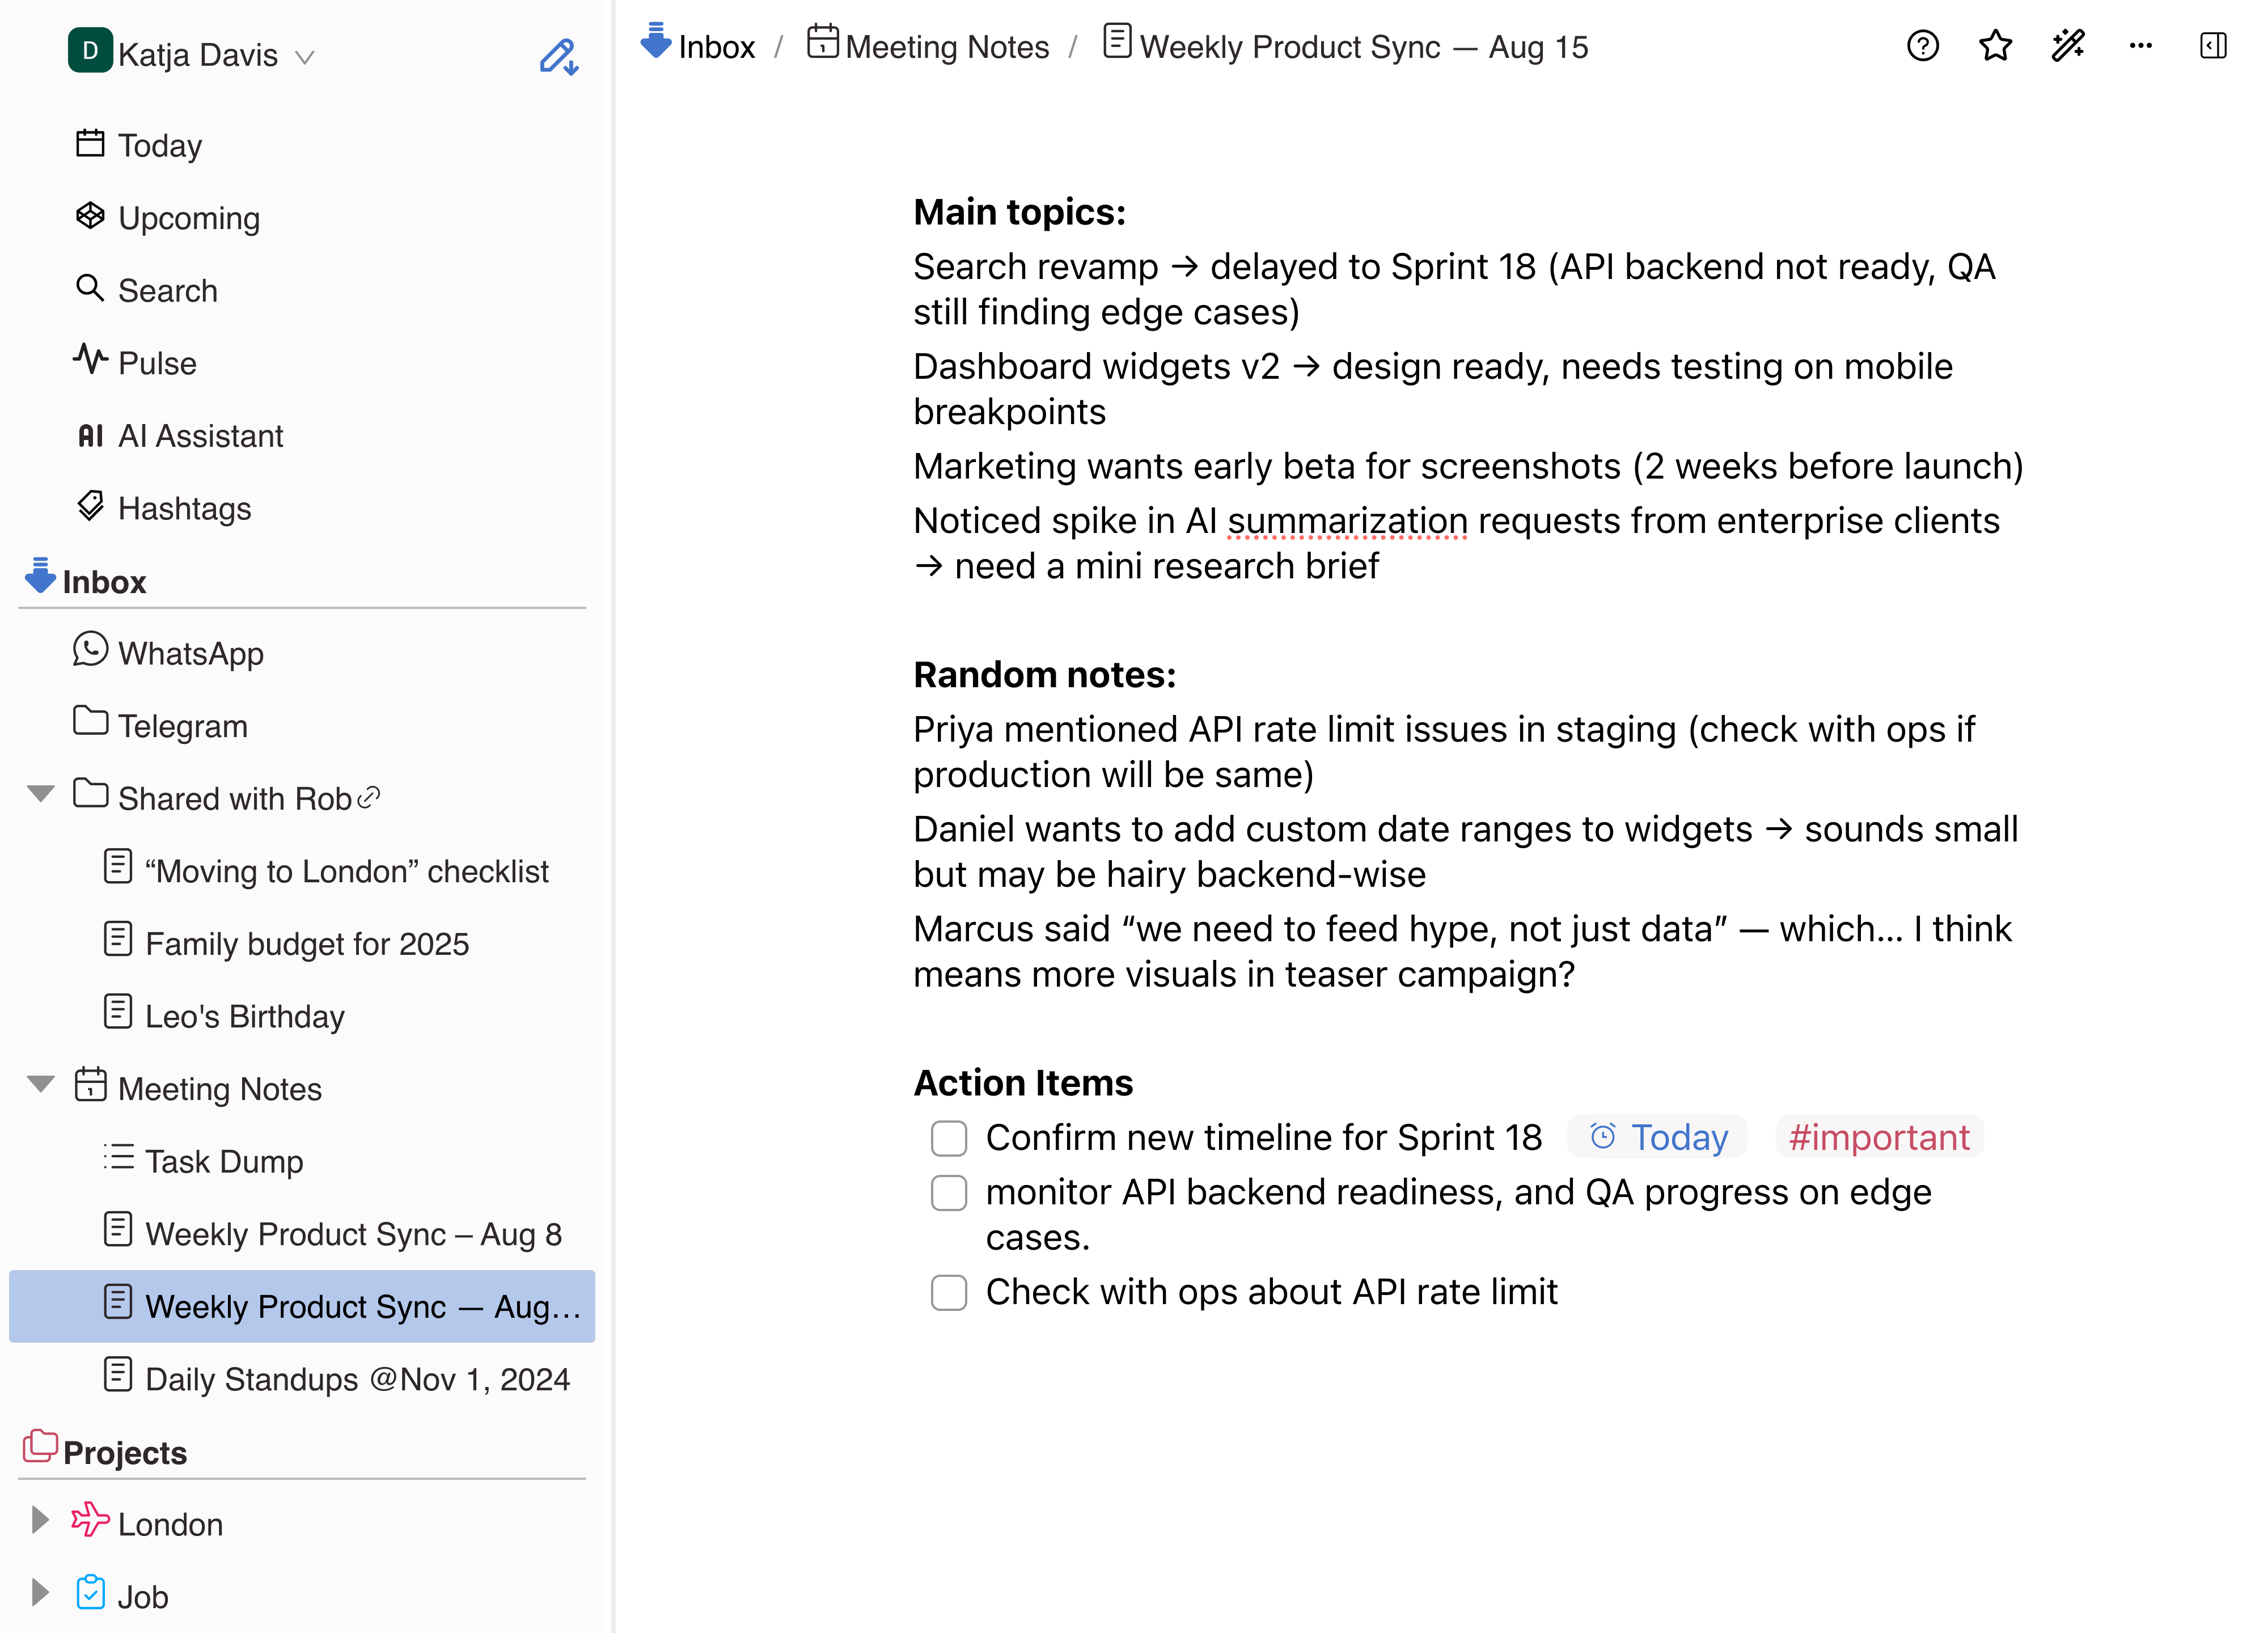
Task: Collapse the Meeting Notes folder
Action: (x=40, y=1085)
